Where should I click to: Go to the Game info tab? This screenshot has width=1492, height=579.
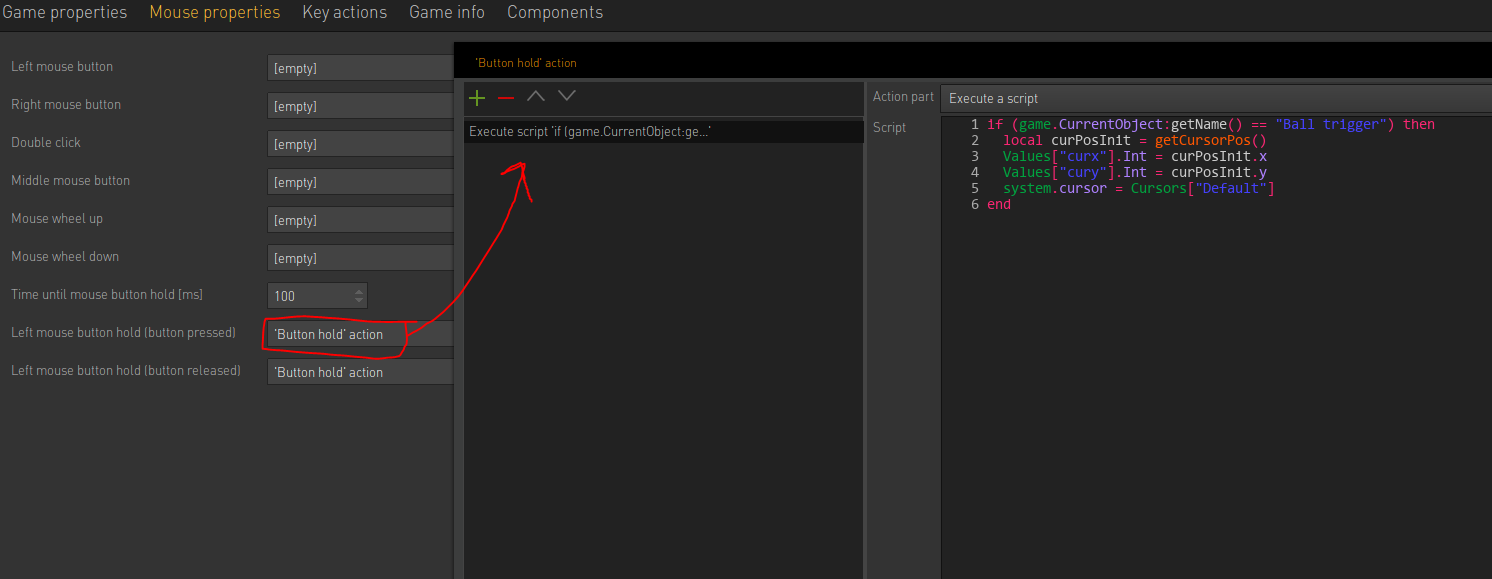[447, 13]
